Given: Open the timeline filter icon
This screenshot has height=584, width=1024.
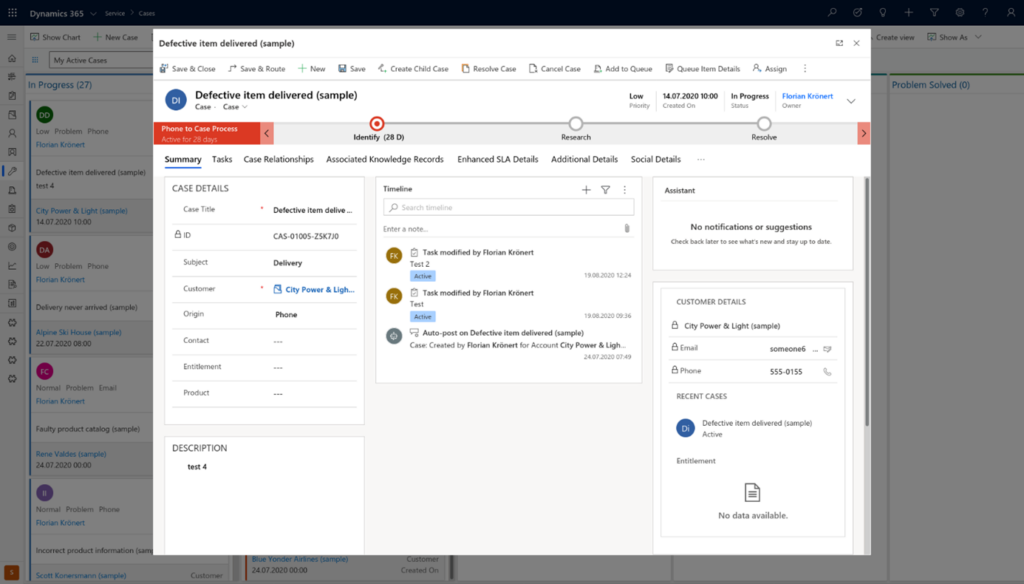Looking at the screenshot, I should [x=606, y=188].
